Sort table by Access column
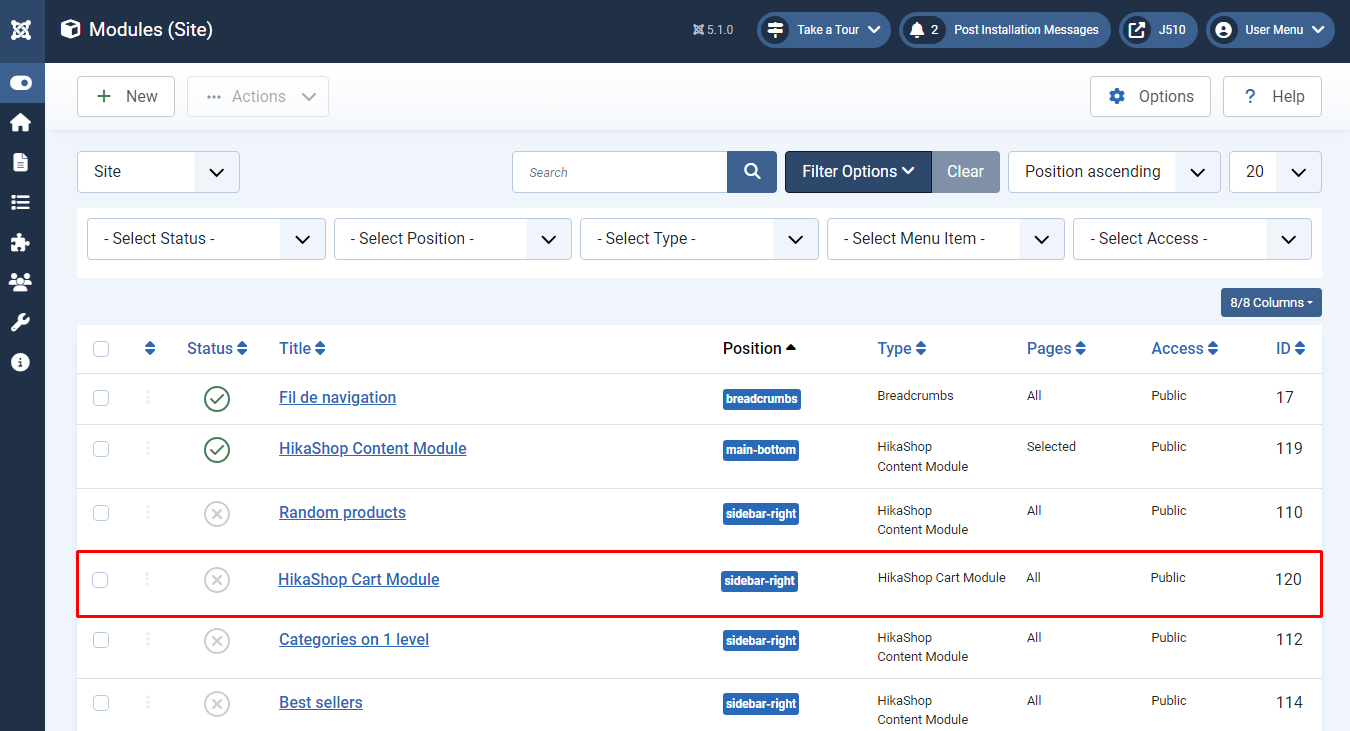Screen dimensions: 1350x731 pyautogui.click(x=1185, y=349)
